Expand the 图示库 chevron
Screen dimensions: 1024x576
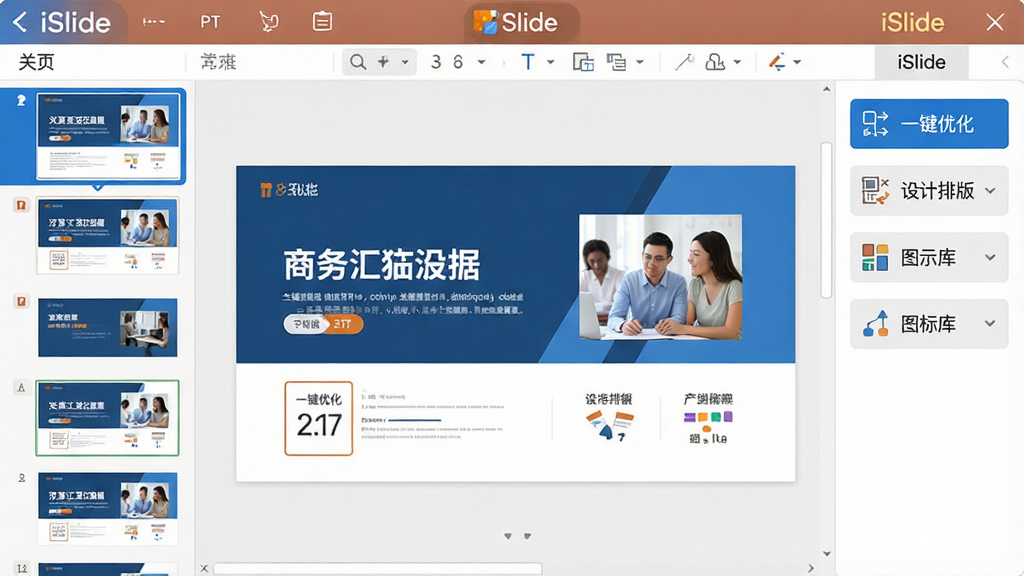coord(990,258)
